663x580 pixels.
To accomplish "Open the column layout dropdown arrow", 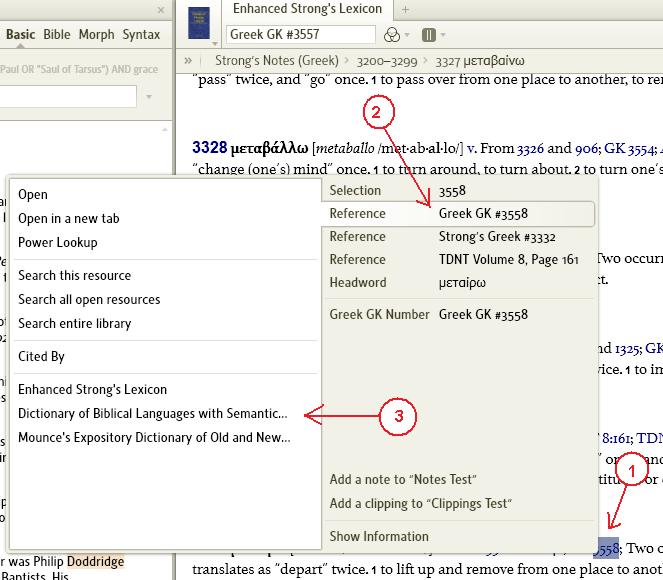I will coord(443,35).
